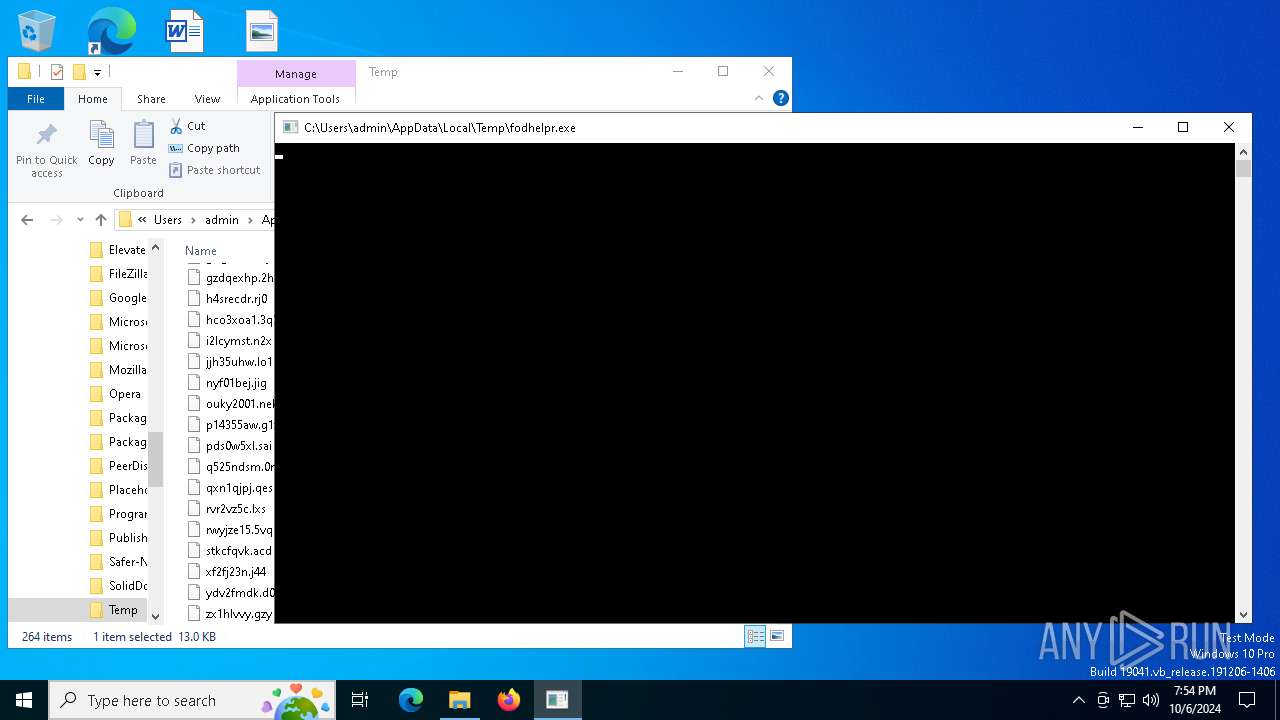Select the Google folder in navigation tree
The image size is (1280, 720).
127,298
